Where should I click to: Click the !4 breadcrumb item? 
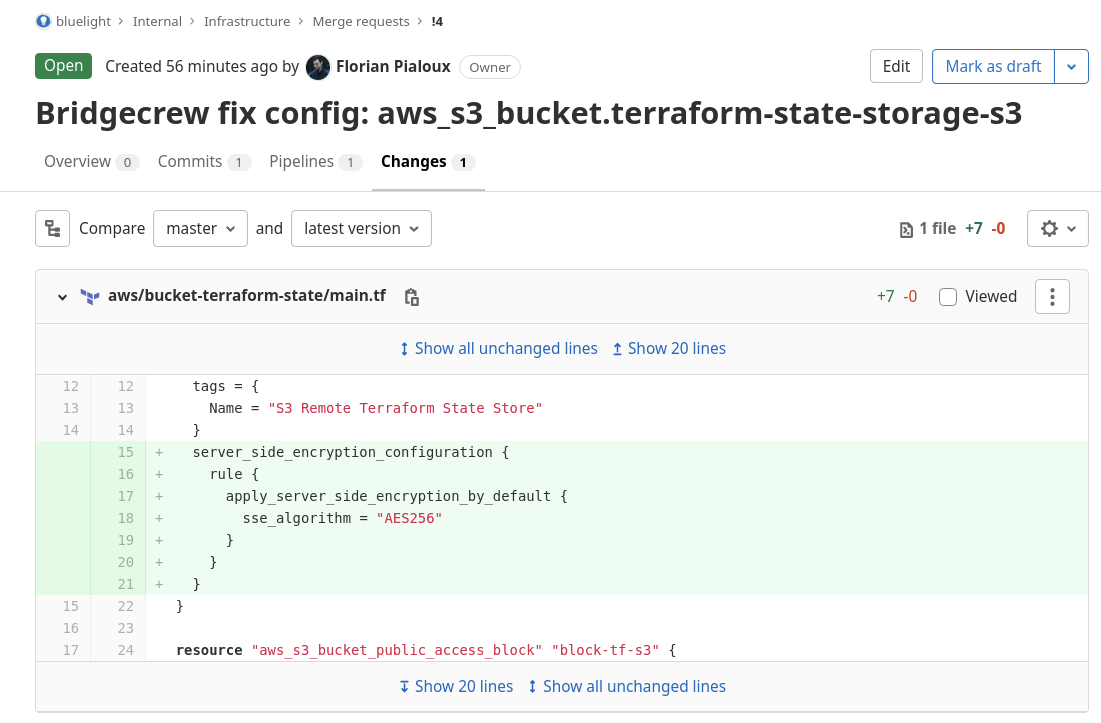point(437,22)
